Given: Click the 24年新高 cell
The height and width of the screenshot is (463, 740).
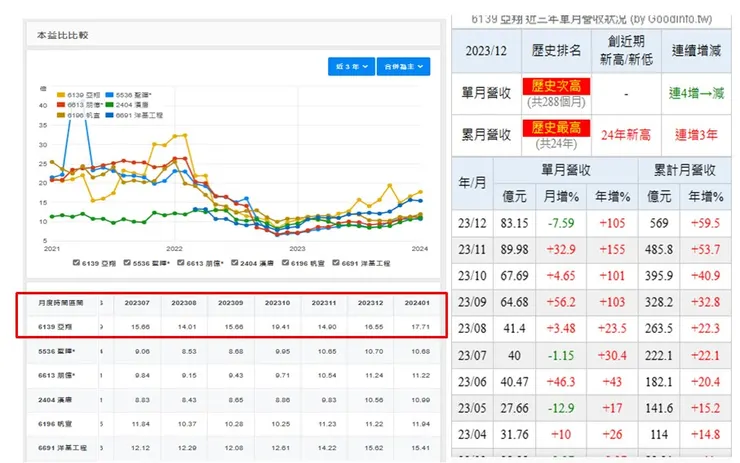Looking at the screenshot, I should point(626,135).
